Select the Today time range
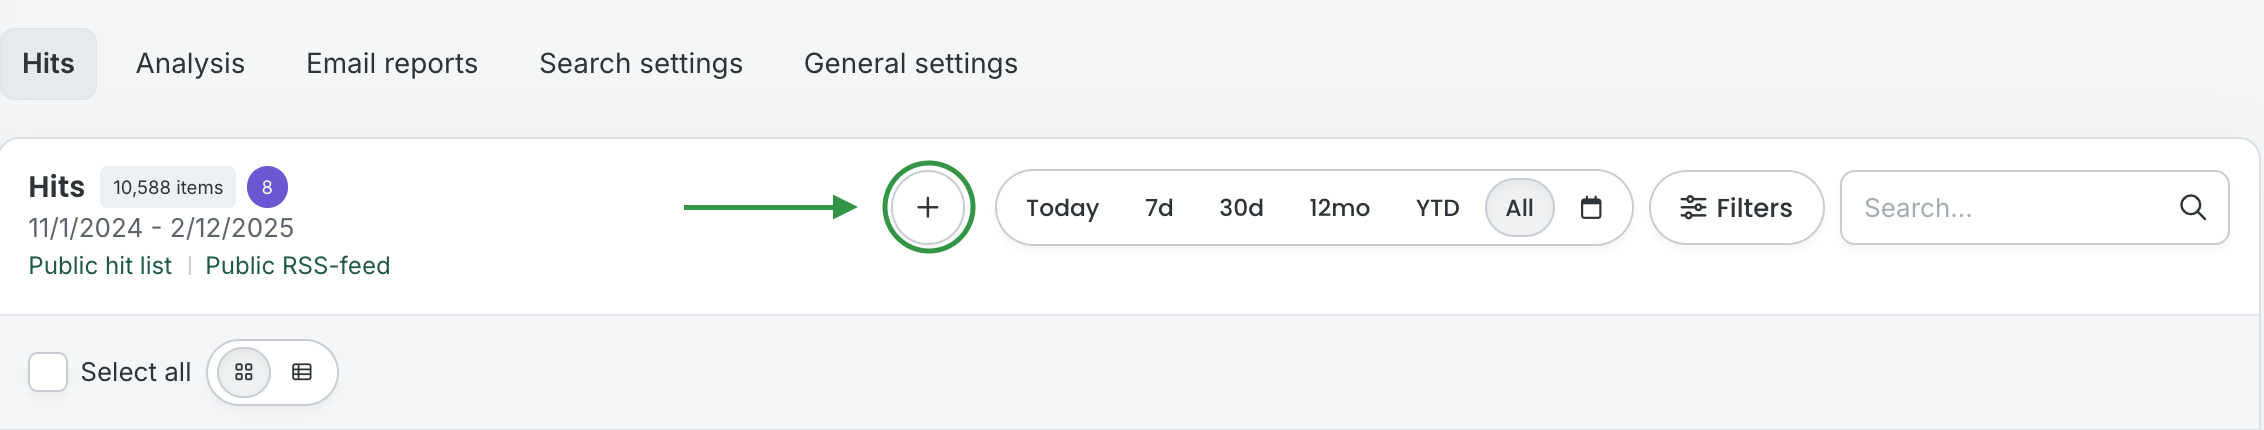 tap(1062, 207)
